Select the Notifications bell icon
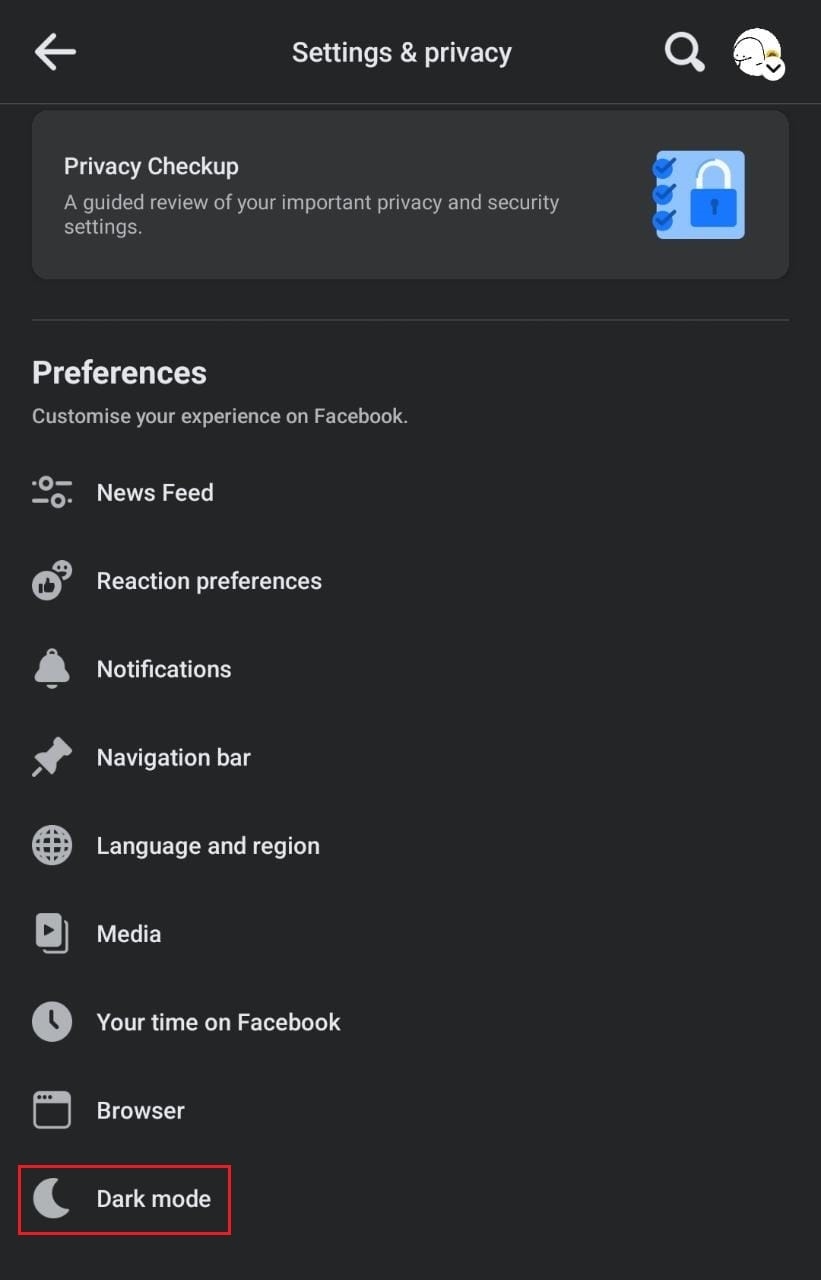The image size is (821, 1280). 51,668
